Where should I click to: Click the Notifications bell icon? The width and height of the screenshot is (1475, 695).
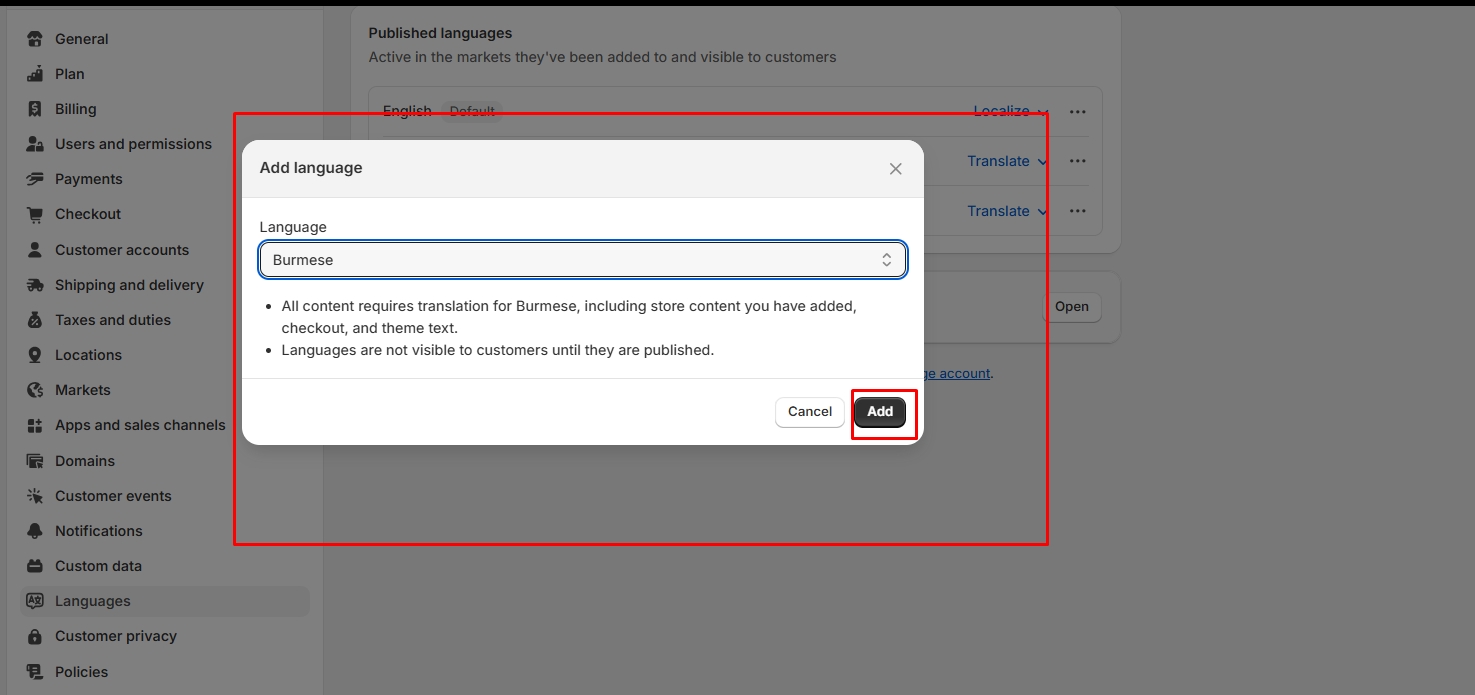click(x=35, y=531)
